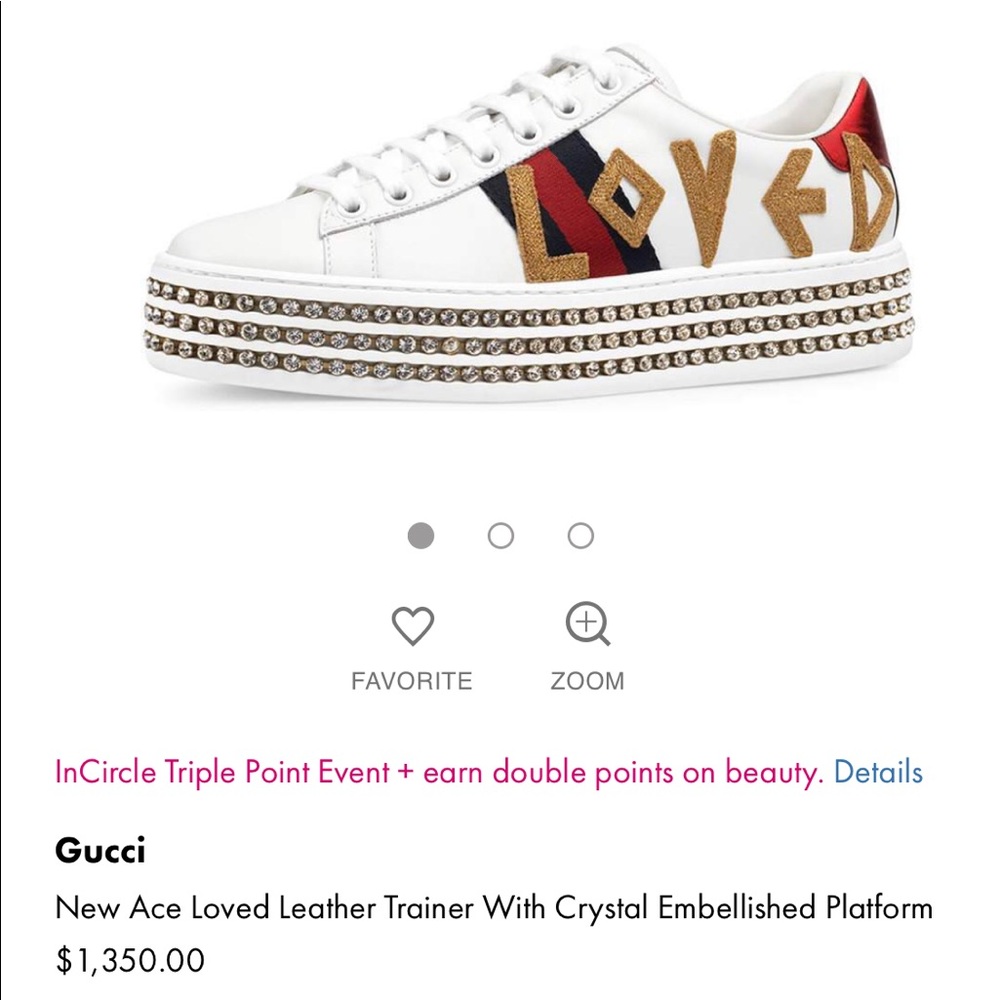The height and width of the screenshot is (1000, 1000).
Task: Select the first carousel dot
Action: 421,536
